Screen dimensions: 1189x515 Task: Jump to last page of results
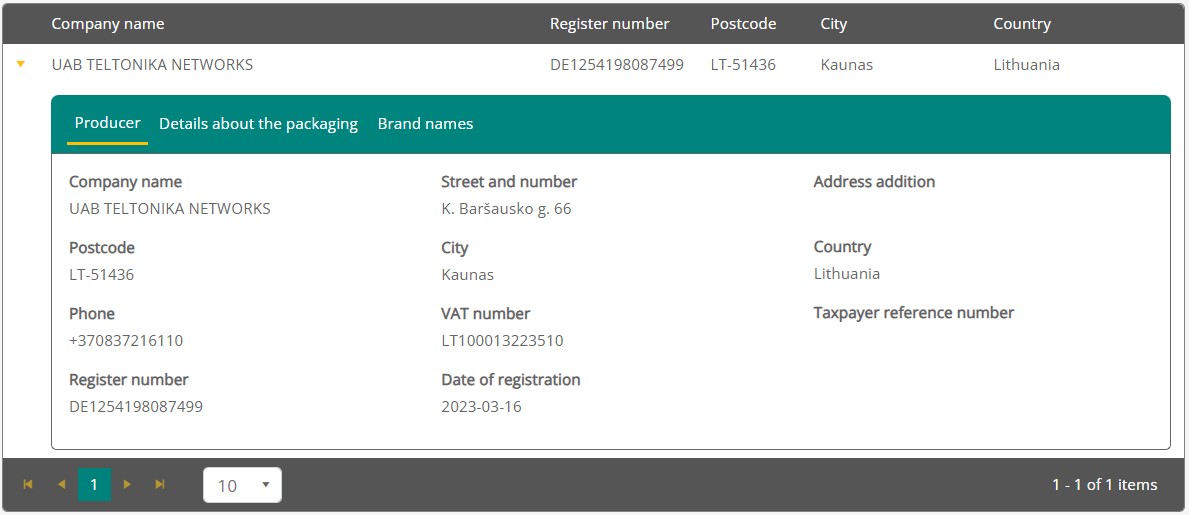(160, 485)
